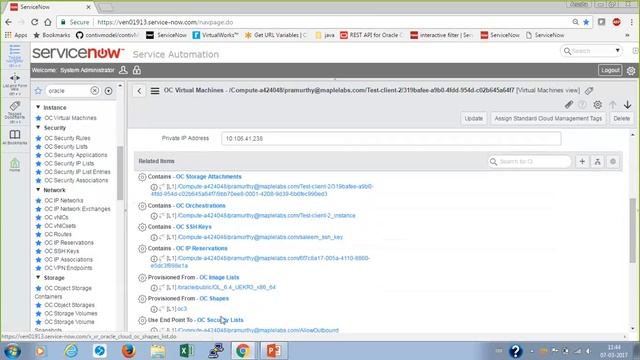The width and height of the screenshot is (640, 360).
Task: Click the navigator panel scrollbar
Action: (120, 173)
